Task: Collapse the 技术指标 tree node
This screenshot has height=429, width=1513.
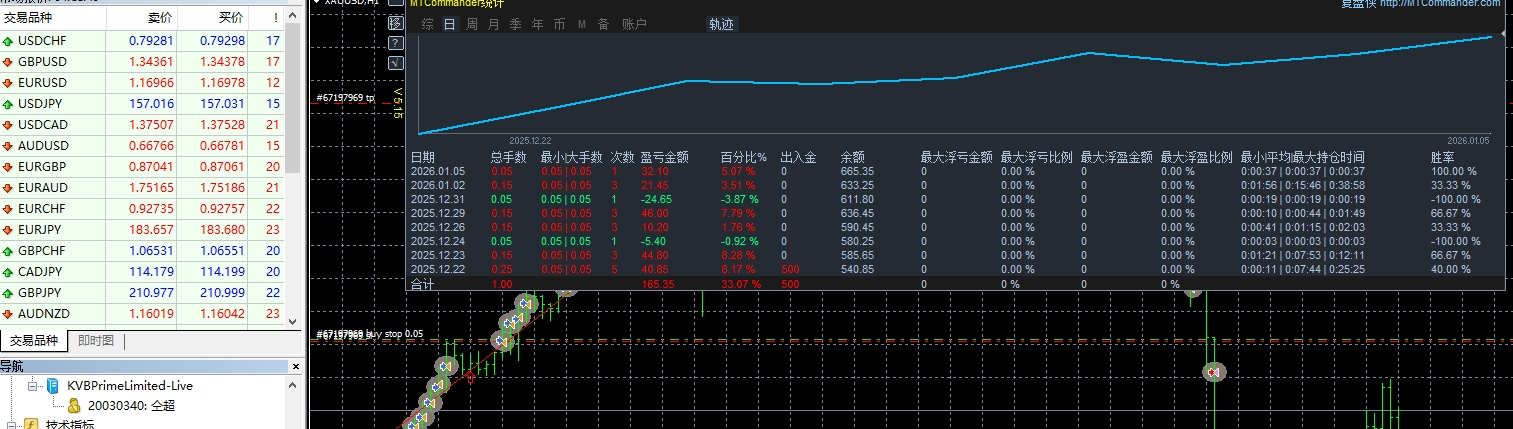Action: pyautogui.click(x=12, y=424)
